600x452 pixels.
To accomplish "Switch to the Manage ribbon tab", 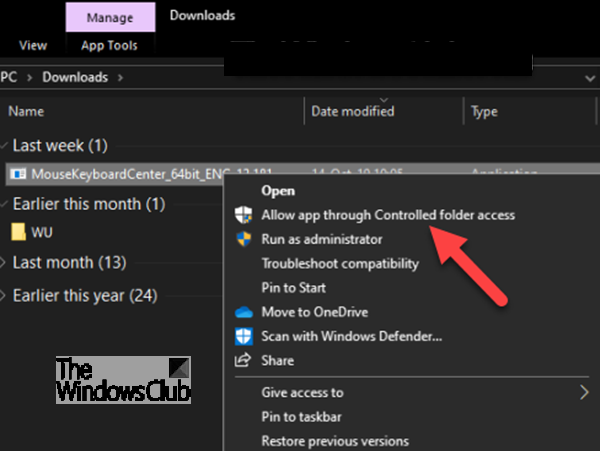I will point(110,18).
